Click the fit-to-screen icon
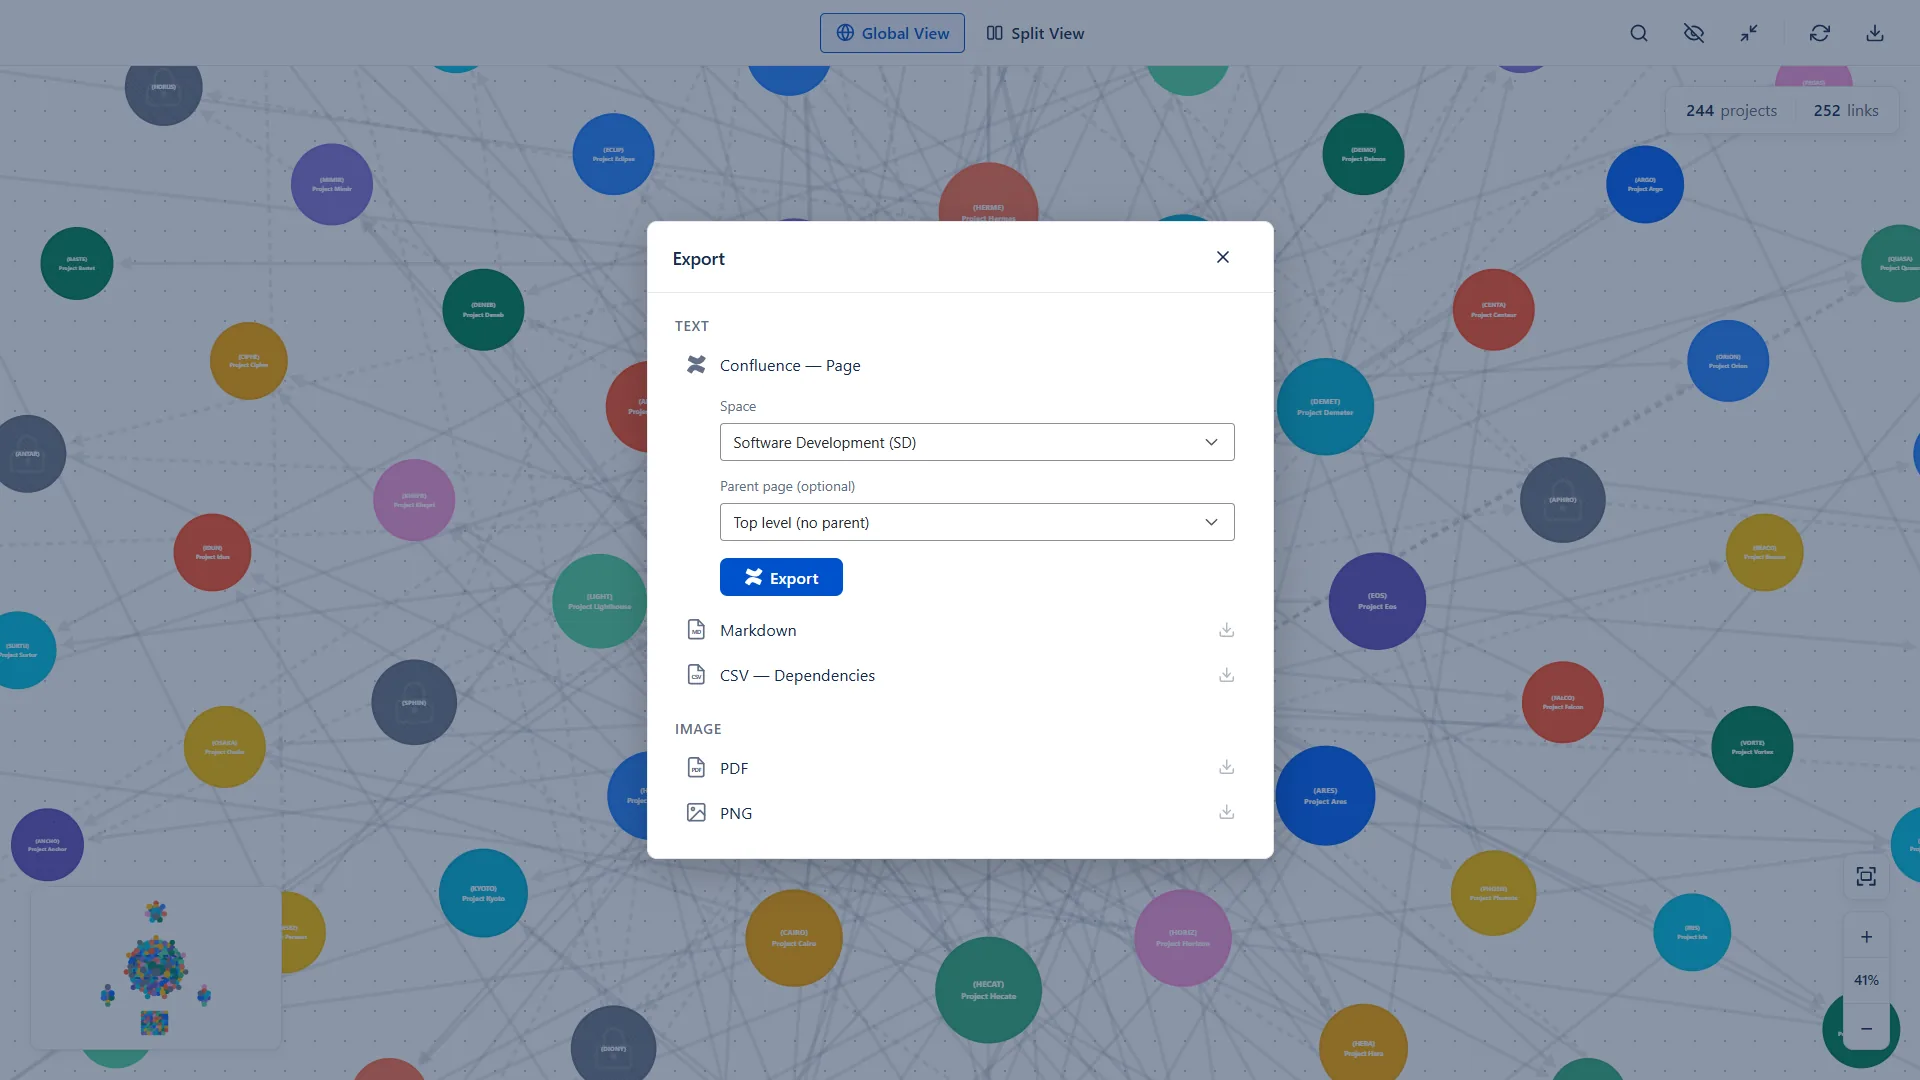The height and width of the screenshot is (1080, 1920). pos(1866,877)
